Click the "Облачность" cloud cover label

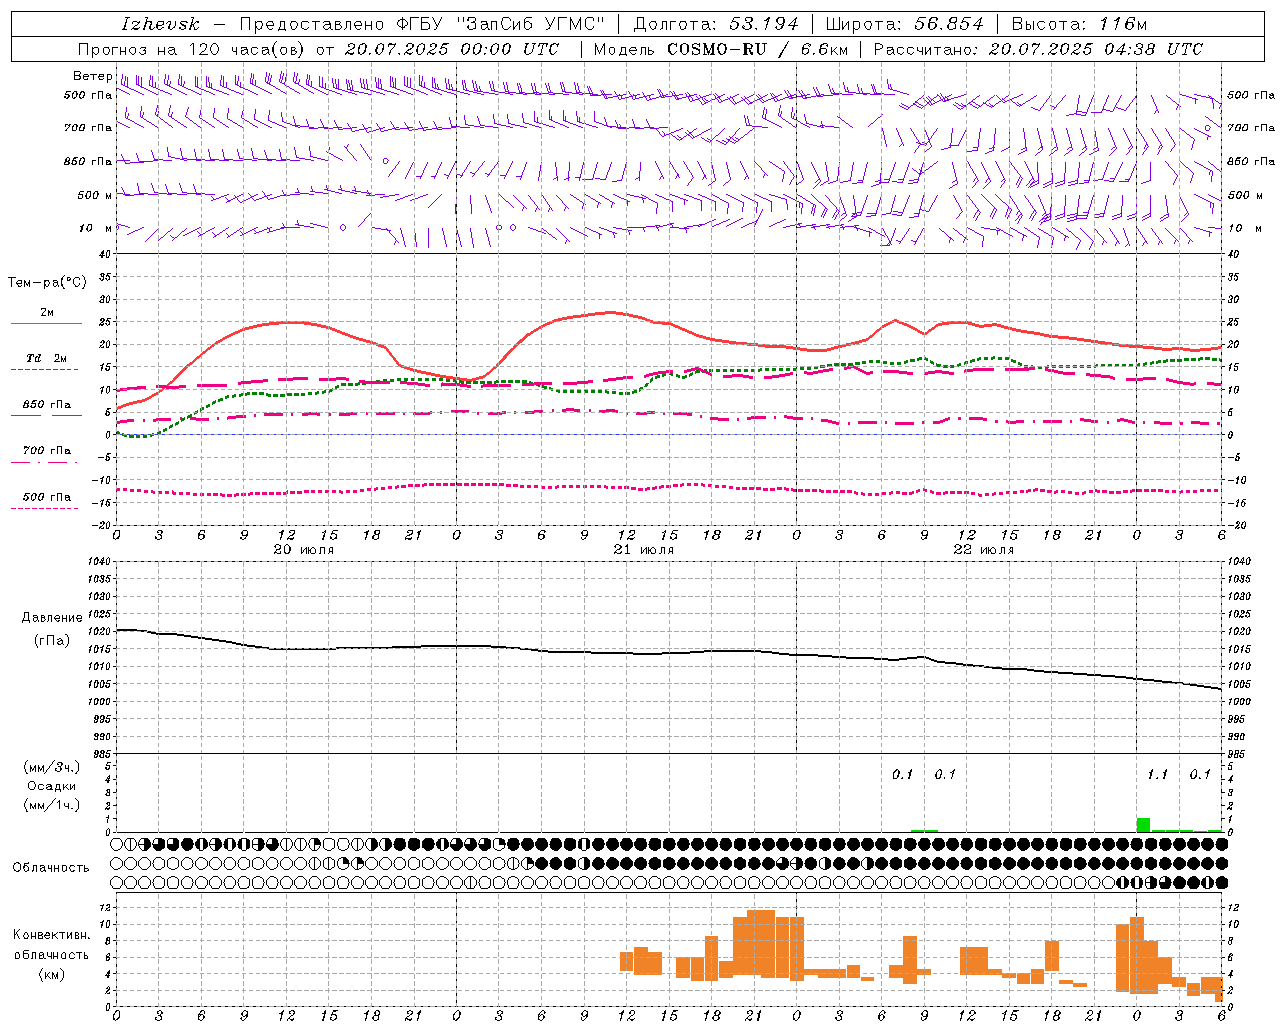[51, 867]
